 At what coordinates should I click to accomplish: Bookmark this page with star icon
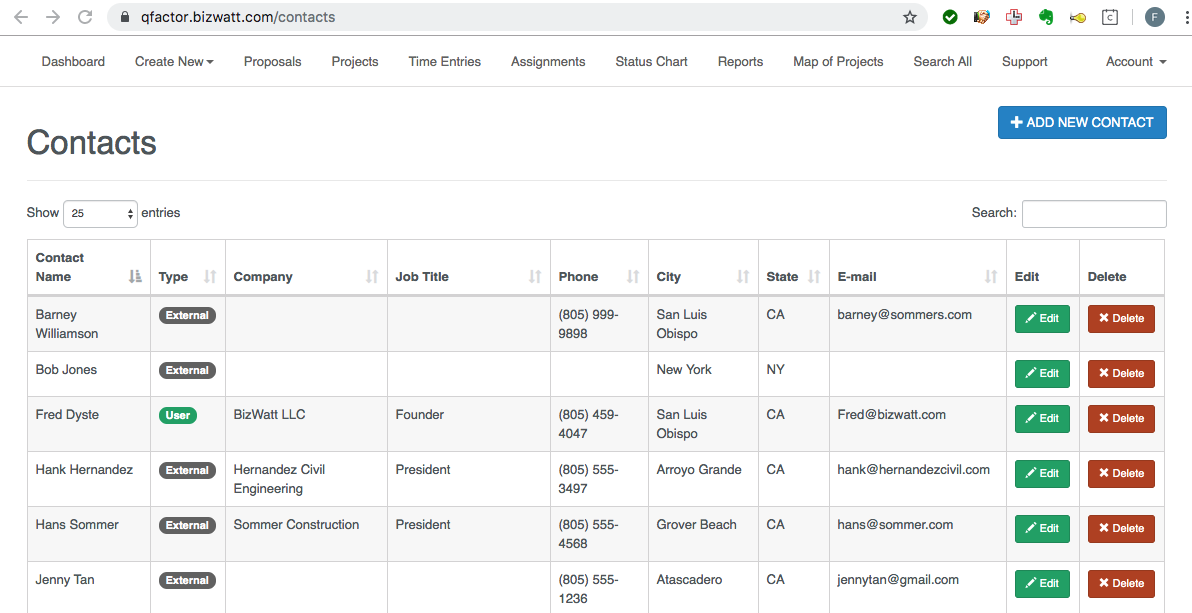(910, 17)
